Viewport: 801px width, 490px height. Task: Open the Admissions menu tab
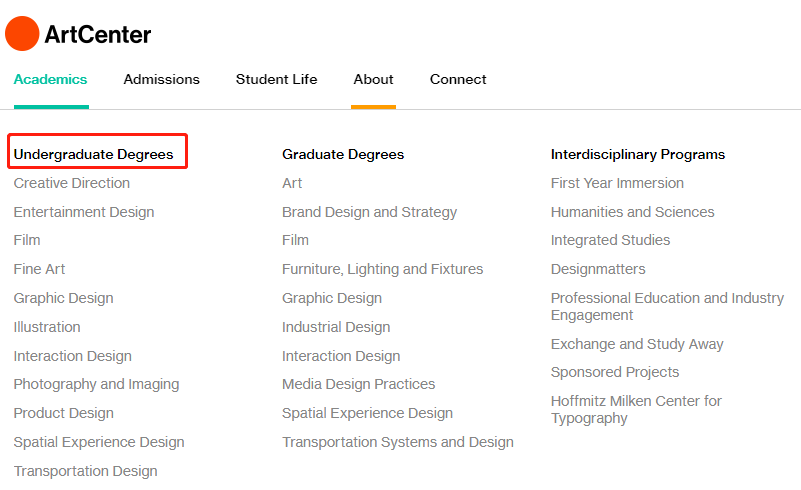pos(161,80)
